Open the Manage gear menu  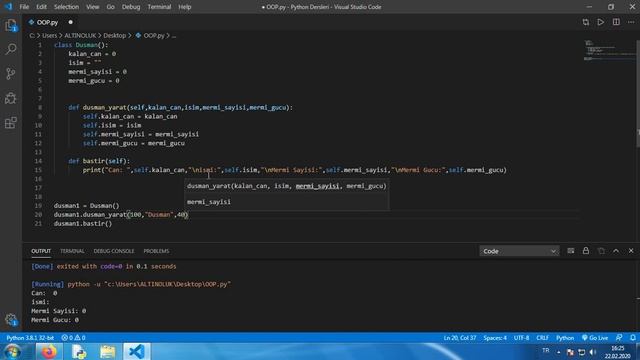point(11,320)
